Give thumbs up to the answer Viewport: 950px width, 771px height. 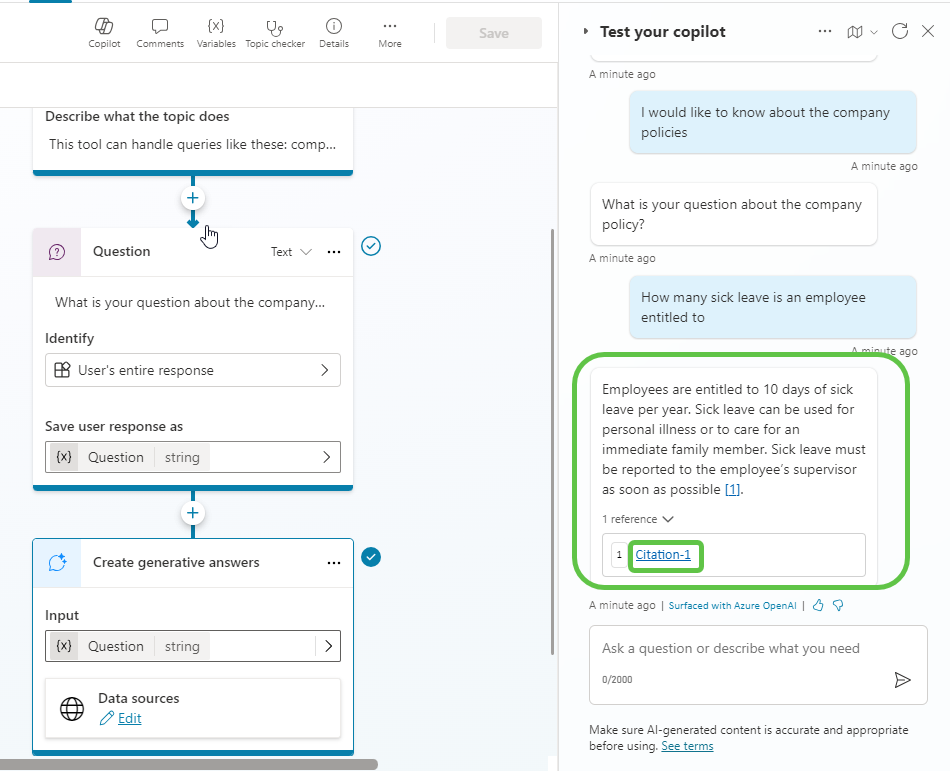pyautogui.click(x=818, y=605)
